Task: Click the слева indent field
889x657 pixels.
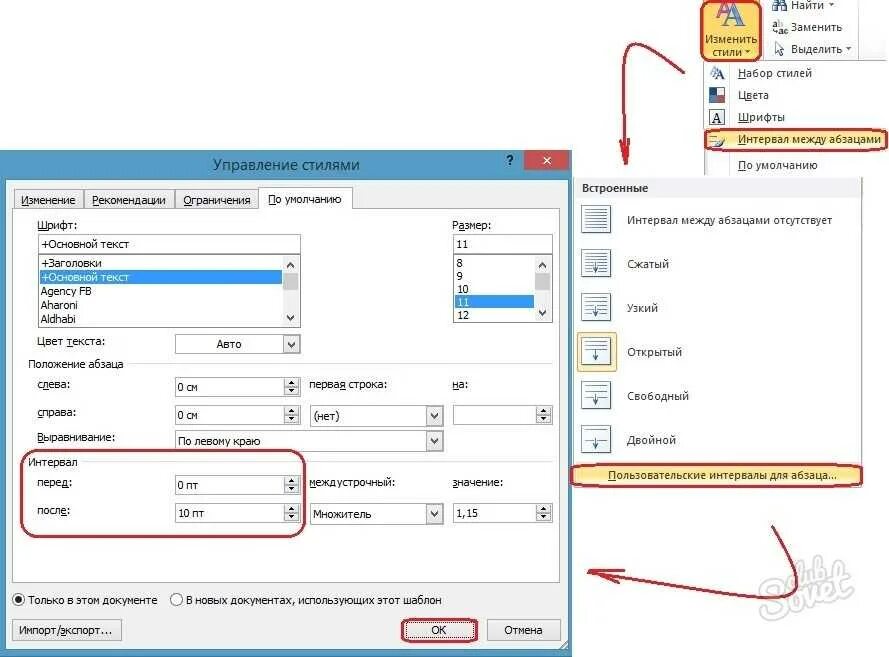Action: tap(230, 387)
